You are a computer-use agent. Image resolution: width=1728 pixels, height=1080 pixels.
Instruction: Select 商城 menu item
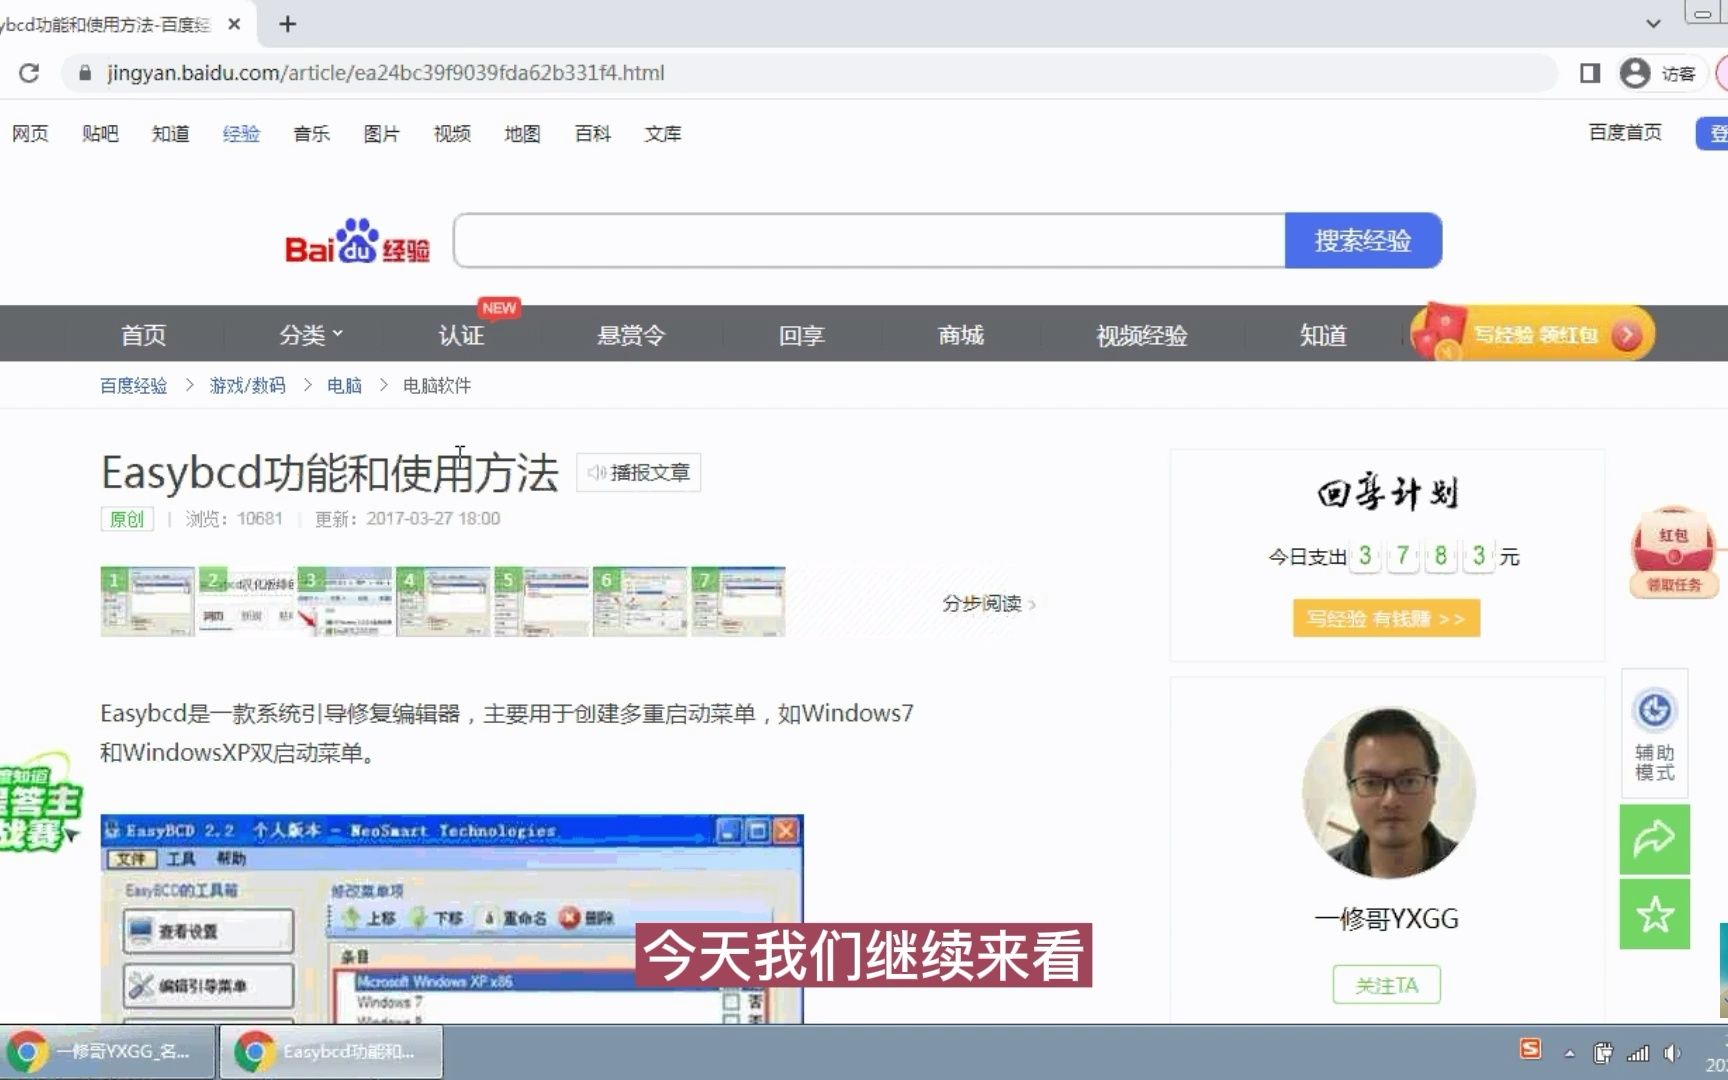pyautogui.click(x=961, y=335)
